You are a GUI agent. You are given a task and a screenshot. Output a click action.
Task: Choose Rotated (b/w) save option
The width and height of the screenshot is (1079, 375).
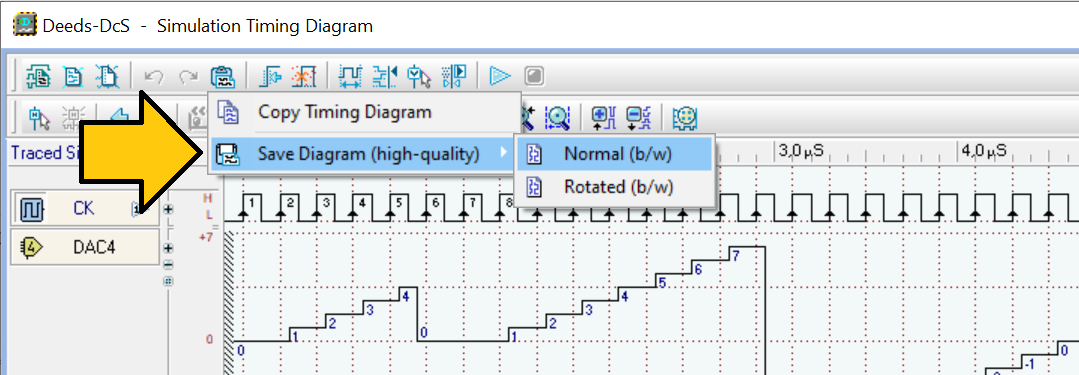(x=616, y=186)
